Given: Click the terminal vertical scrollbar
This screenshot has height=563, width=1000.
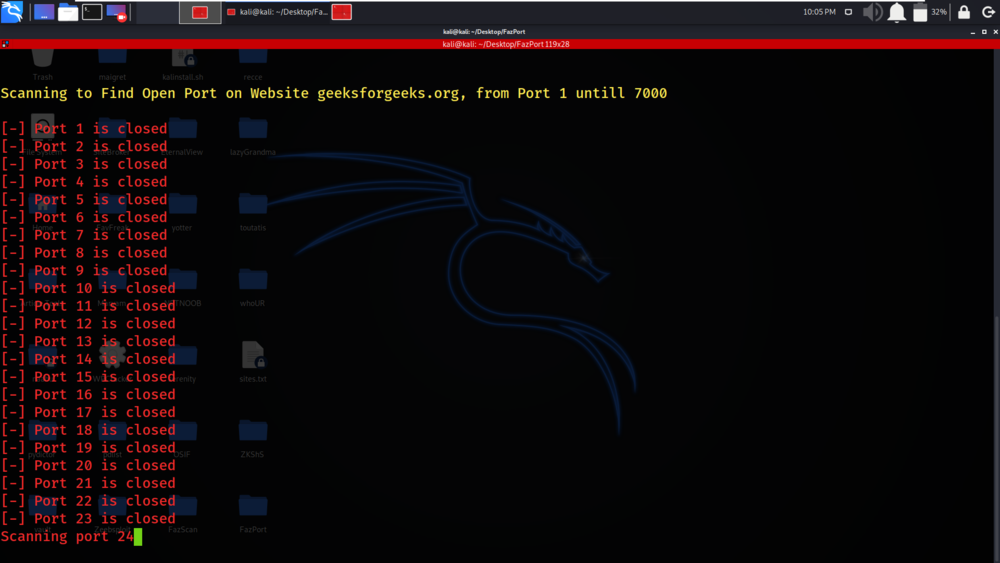Looking at the screenshot, I should pos(997,306).
